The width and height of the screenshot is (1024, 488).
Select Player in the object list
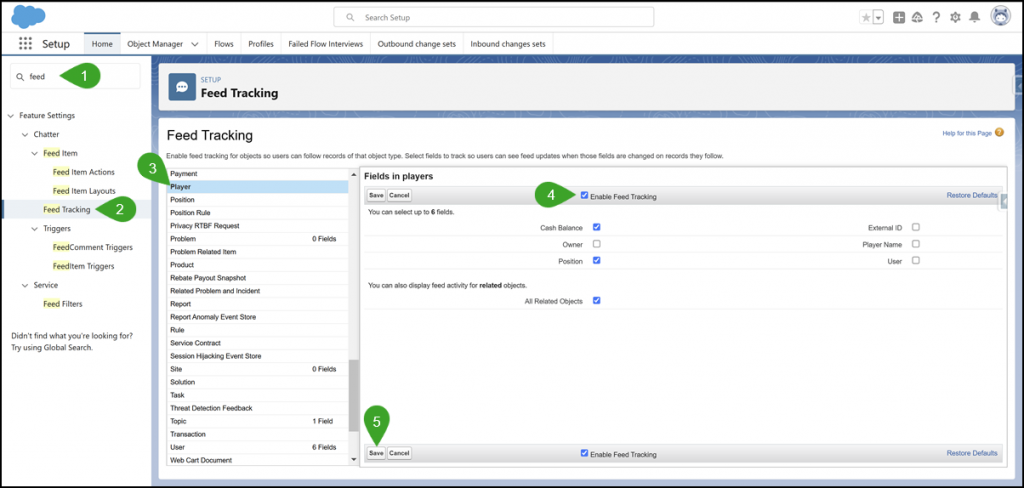coord(257,187)
